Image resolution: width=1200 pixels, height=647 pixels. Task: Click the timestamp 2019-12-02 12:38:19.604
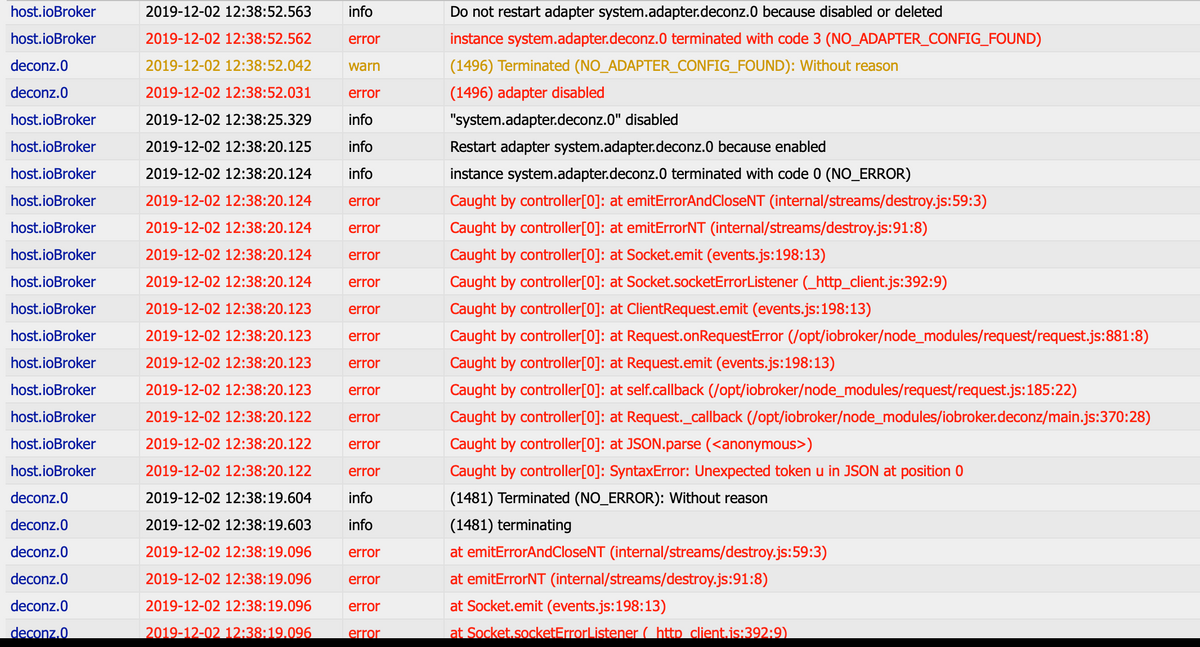pos(228,498)
